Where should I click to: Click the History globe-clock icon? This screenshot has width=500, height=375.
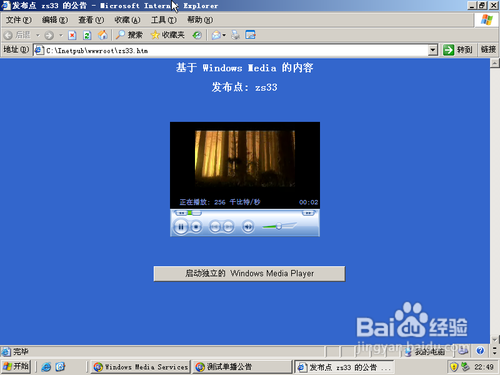pos(197,35)
